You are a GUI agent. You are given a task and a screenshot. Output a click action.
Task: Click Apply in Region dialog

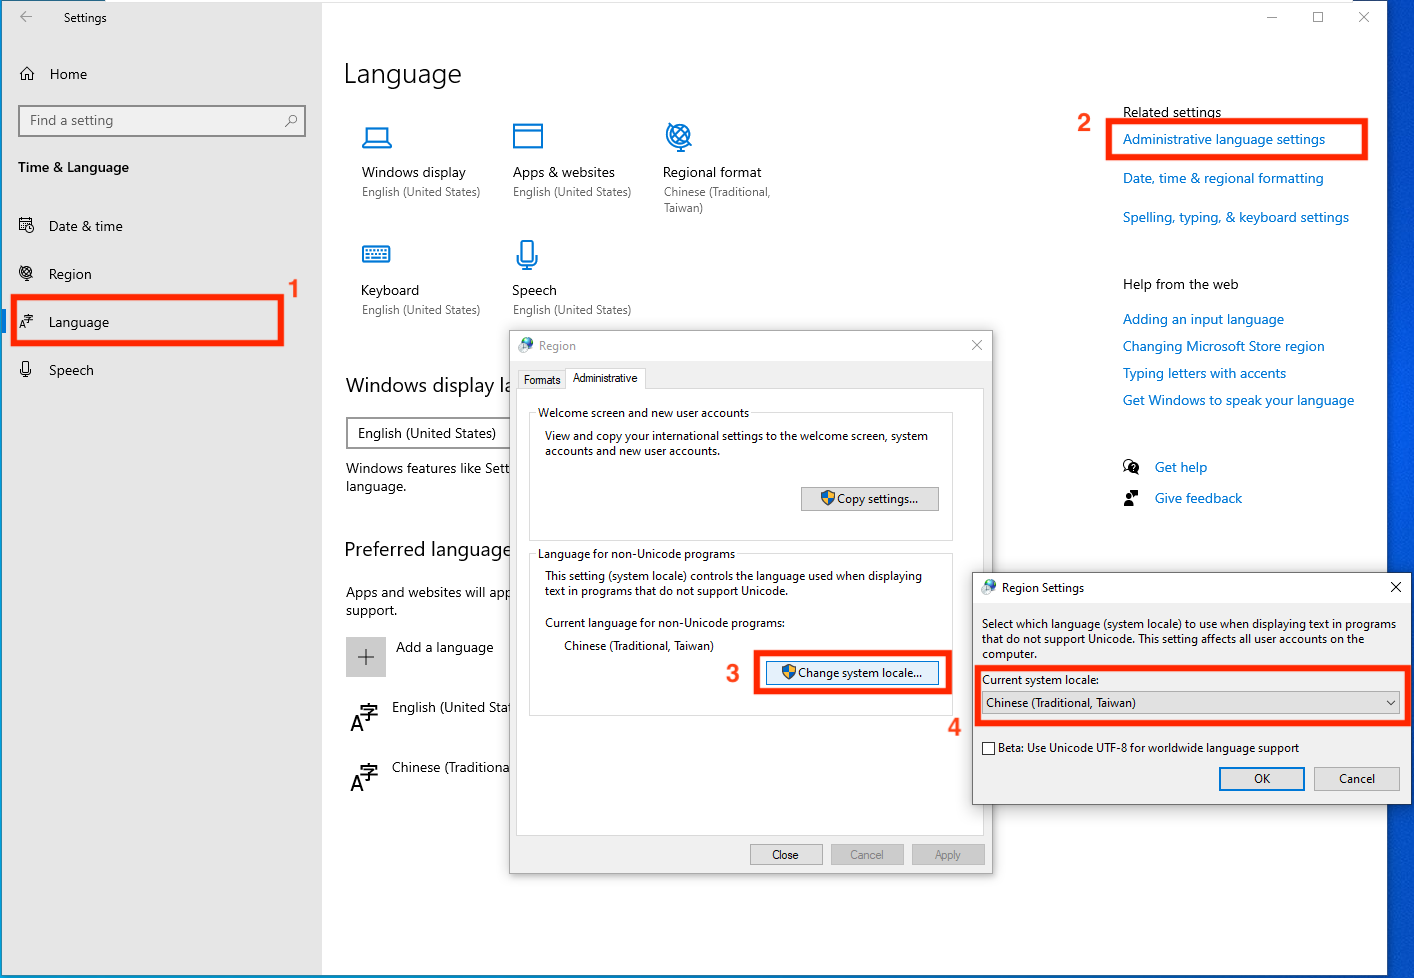pyautogui.click(x=948, y=855)
